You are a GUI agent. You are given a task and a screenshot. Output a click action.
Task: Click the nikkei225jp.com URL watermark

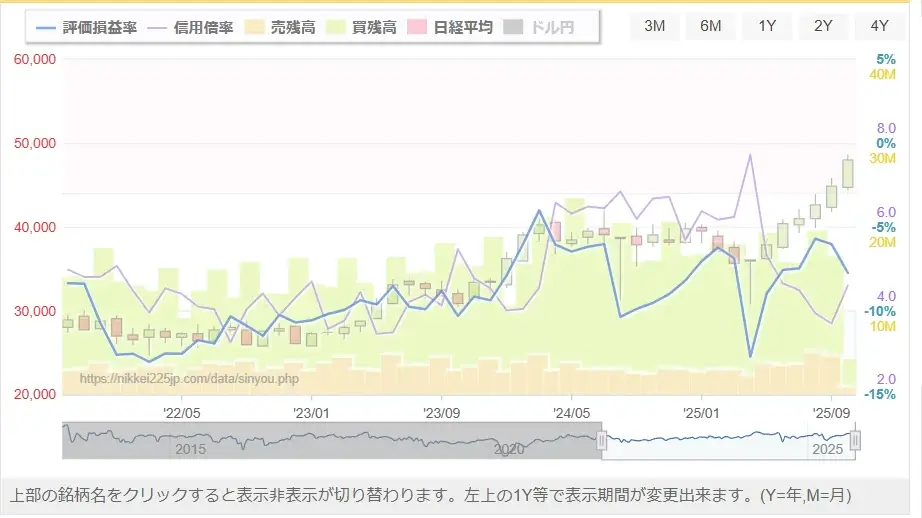189,378
